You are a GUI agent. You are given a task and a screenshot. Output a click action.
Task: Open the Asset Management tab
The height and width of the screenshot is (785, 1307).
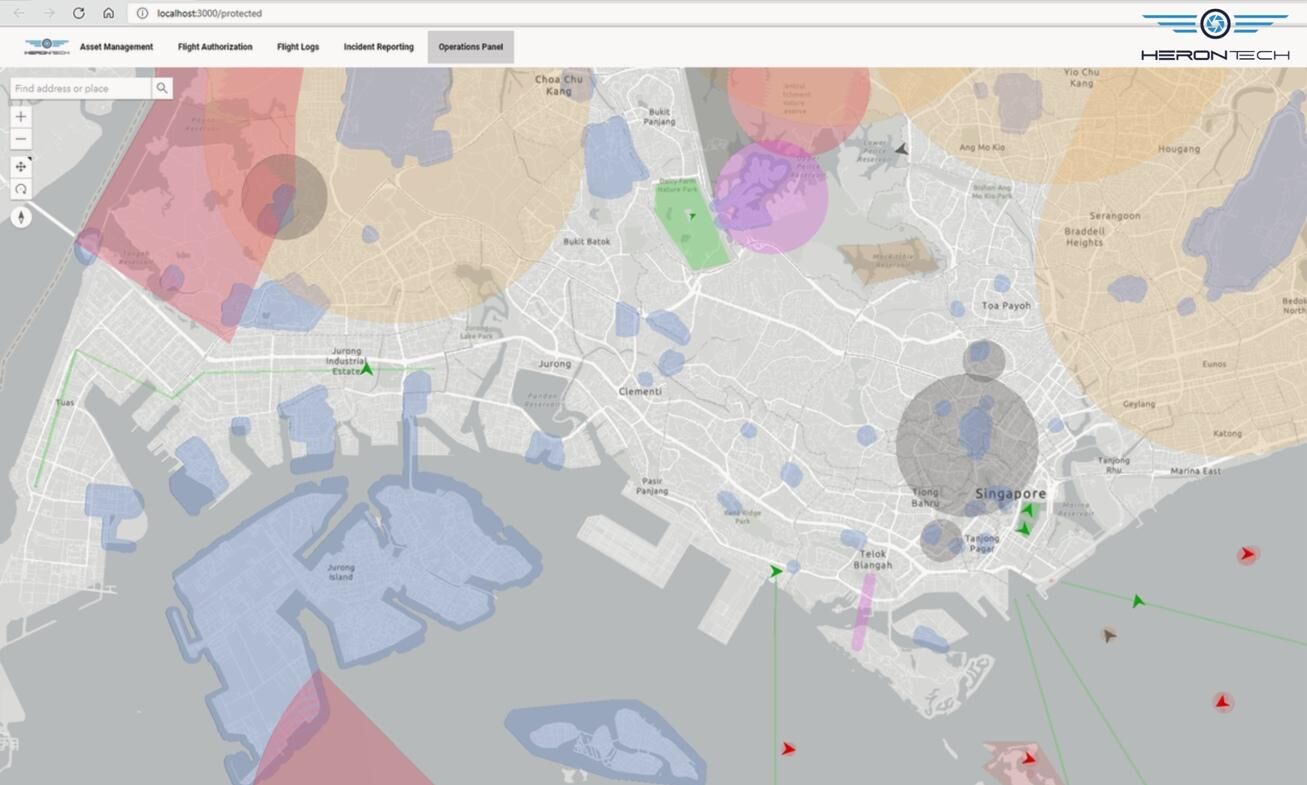click(117, 47)
